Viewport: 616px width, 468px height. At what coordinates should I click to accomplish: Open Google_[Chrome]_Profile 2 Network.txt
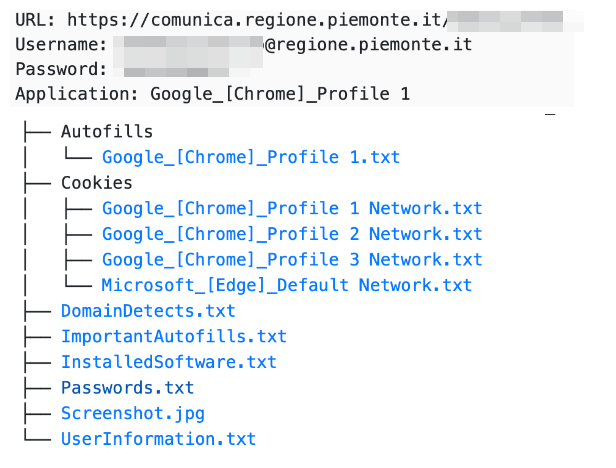pos(291,234)
